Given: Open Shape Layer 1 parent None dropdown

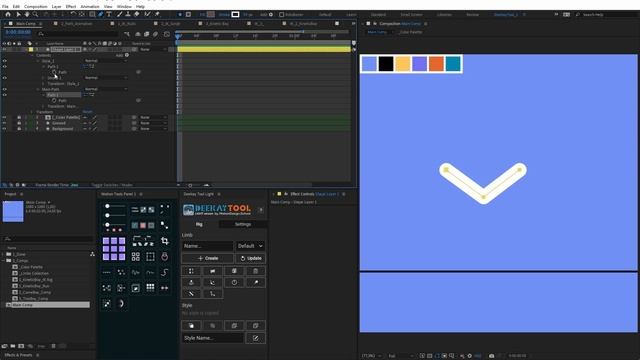Looking at the screenshot, I should (x=153, y=49).
